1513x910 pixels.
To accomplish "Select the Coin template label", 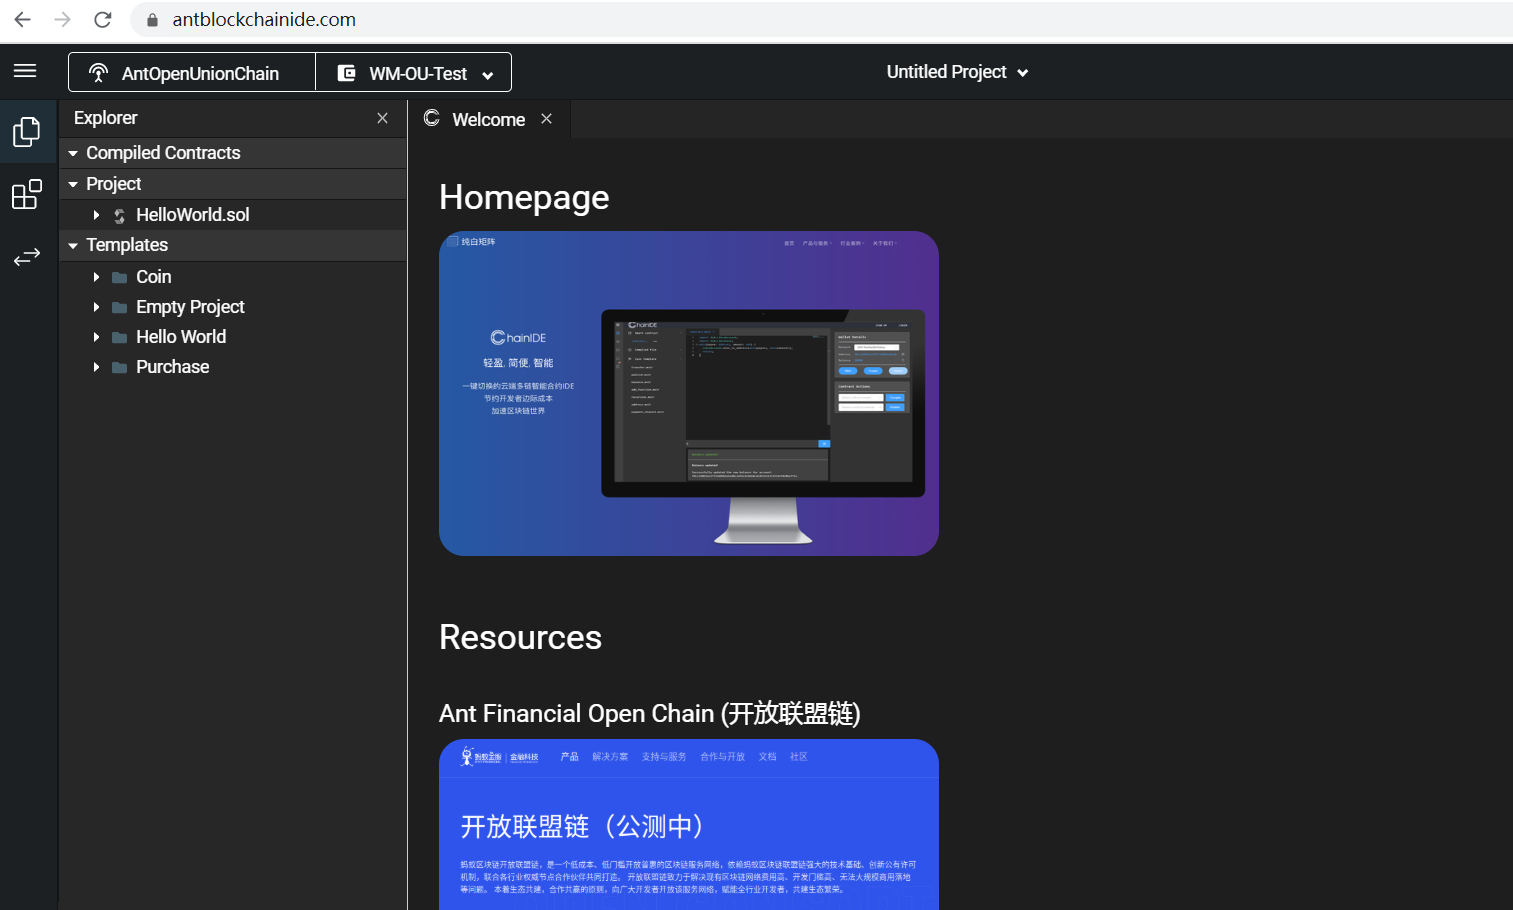I will [154, 277].
